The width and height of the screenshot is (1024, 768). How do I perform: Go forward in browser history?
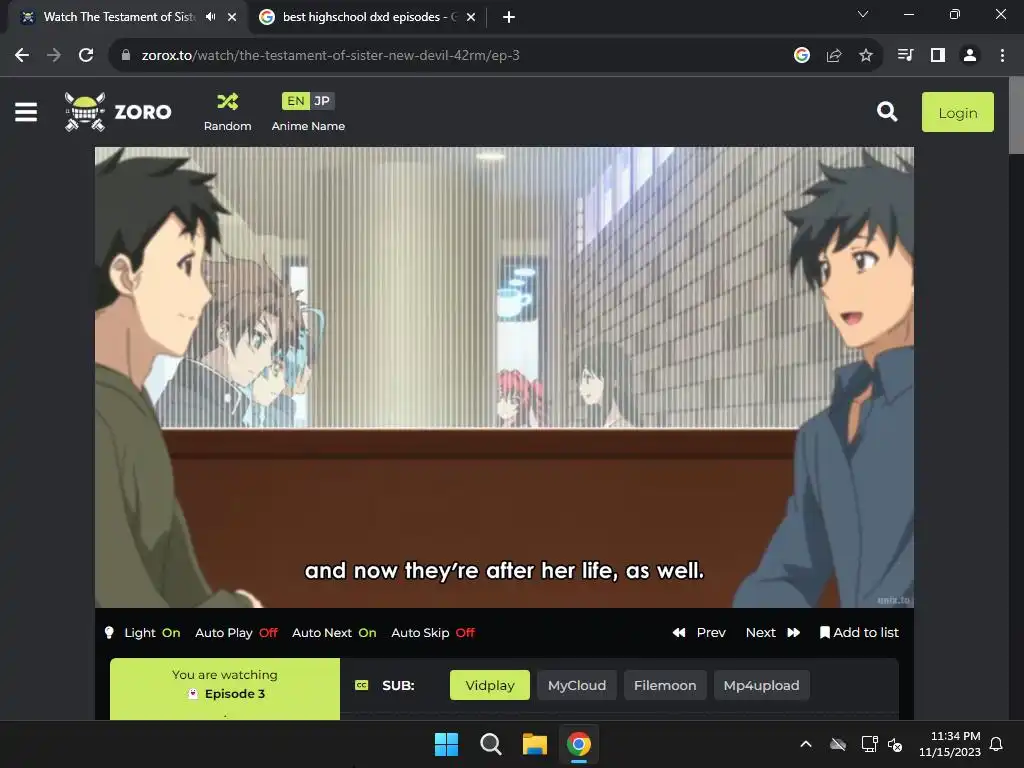[54, 56]
